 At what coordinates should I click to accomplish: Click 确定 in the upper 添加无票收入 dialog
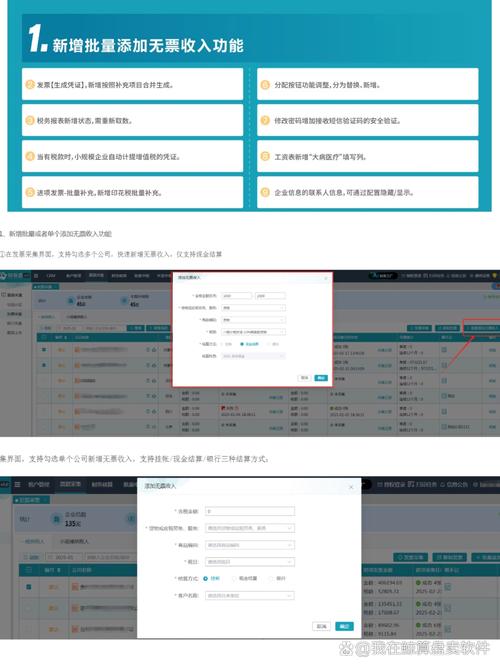click(x=321, y=378)
